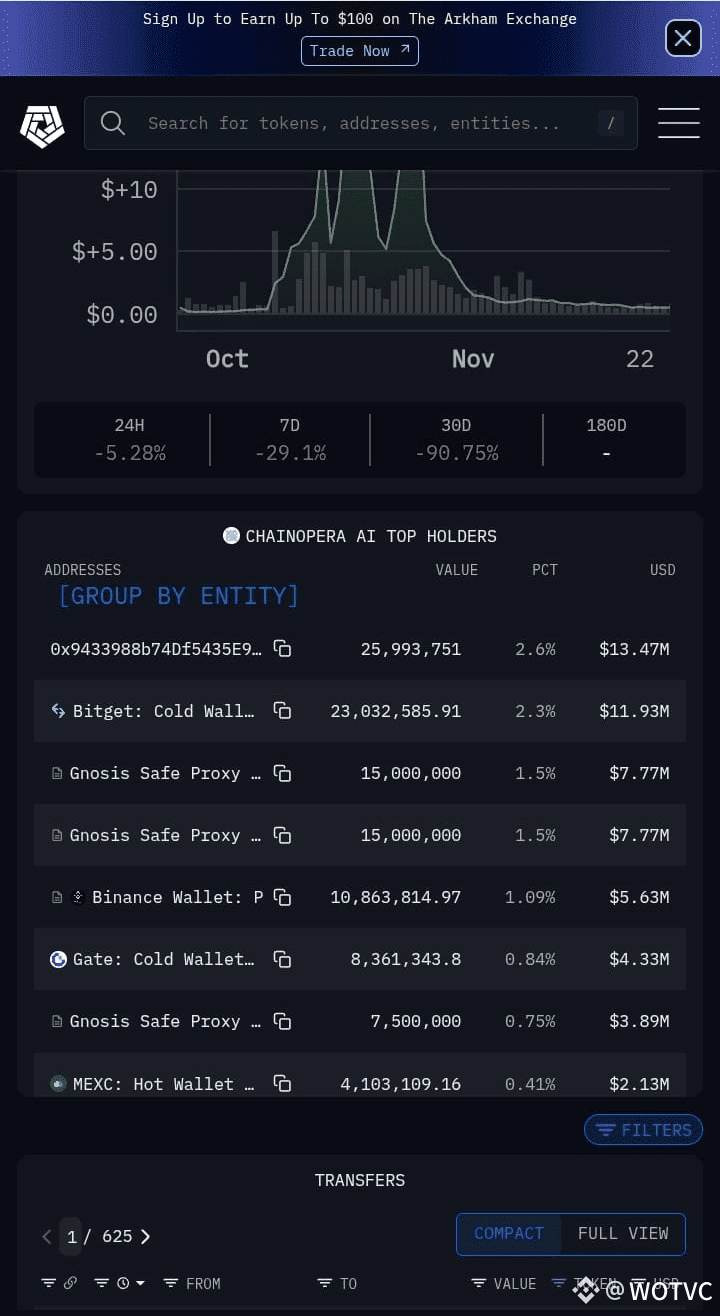
Task: Click the Trade Now button
Action: 360,51
